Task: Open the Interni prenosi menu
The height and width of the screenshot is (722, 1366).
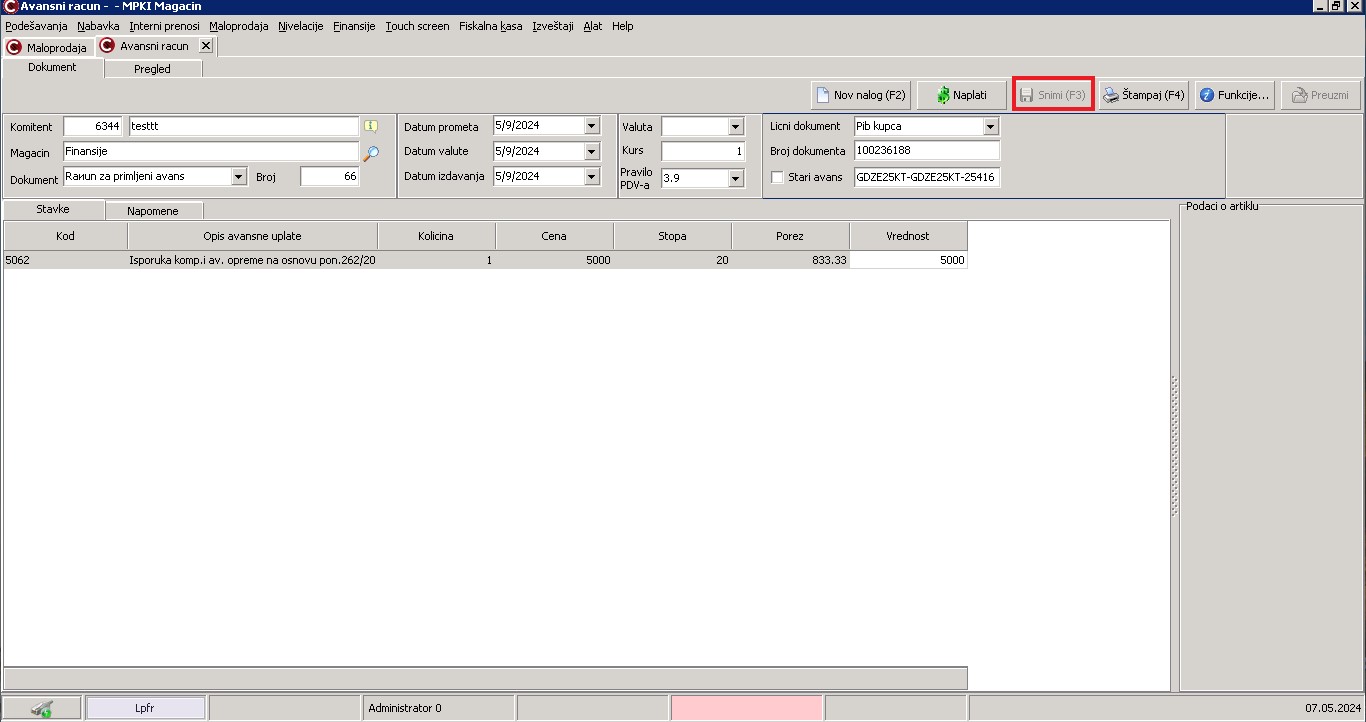Action: 164,26
